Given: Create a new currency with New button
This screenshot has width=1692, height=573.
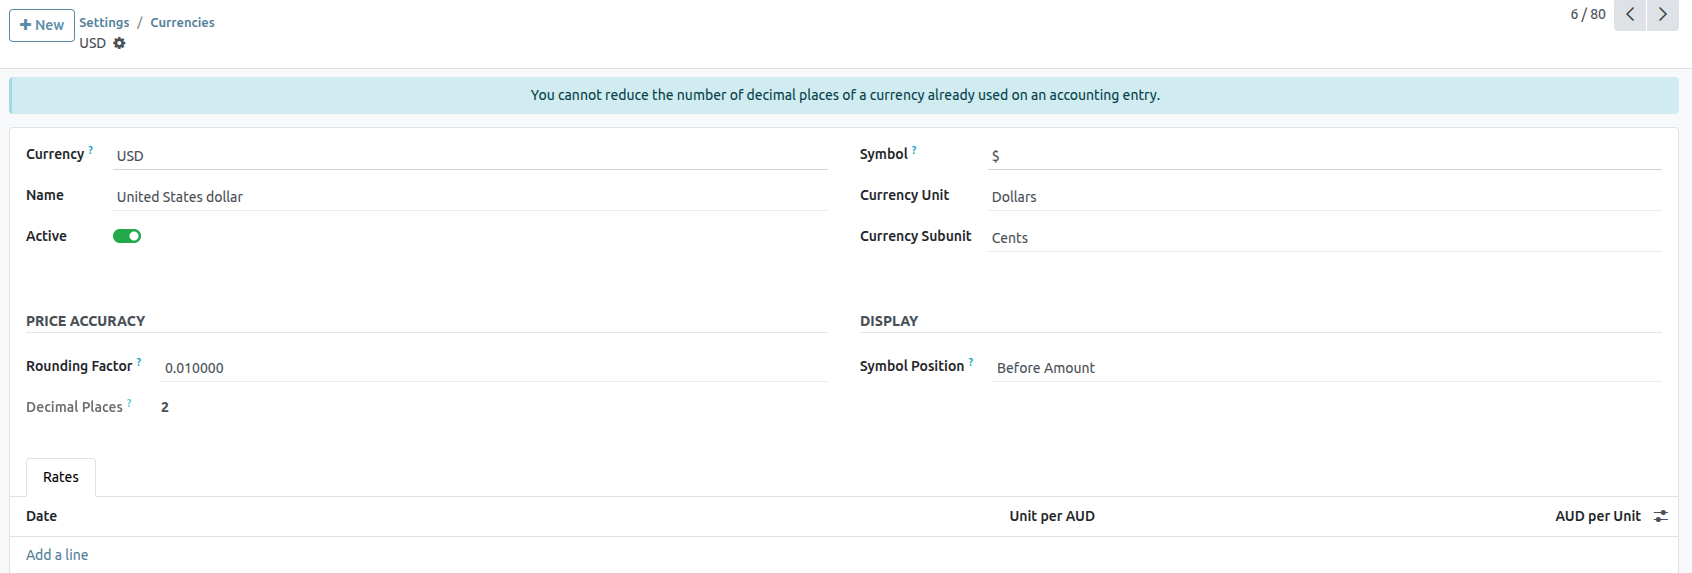Looking at the screenshot, I should point(42,25).
